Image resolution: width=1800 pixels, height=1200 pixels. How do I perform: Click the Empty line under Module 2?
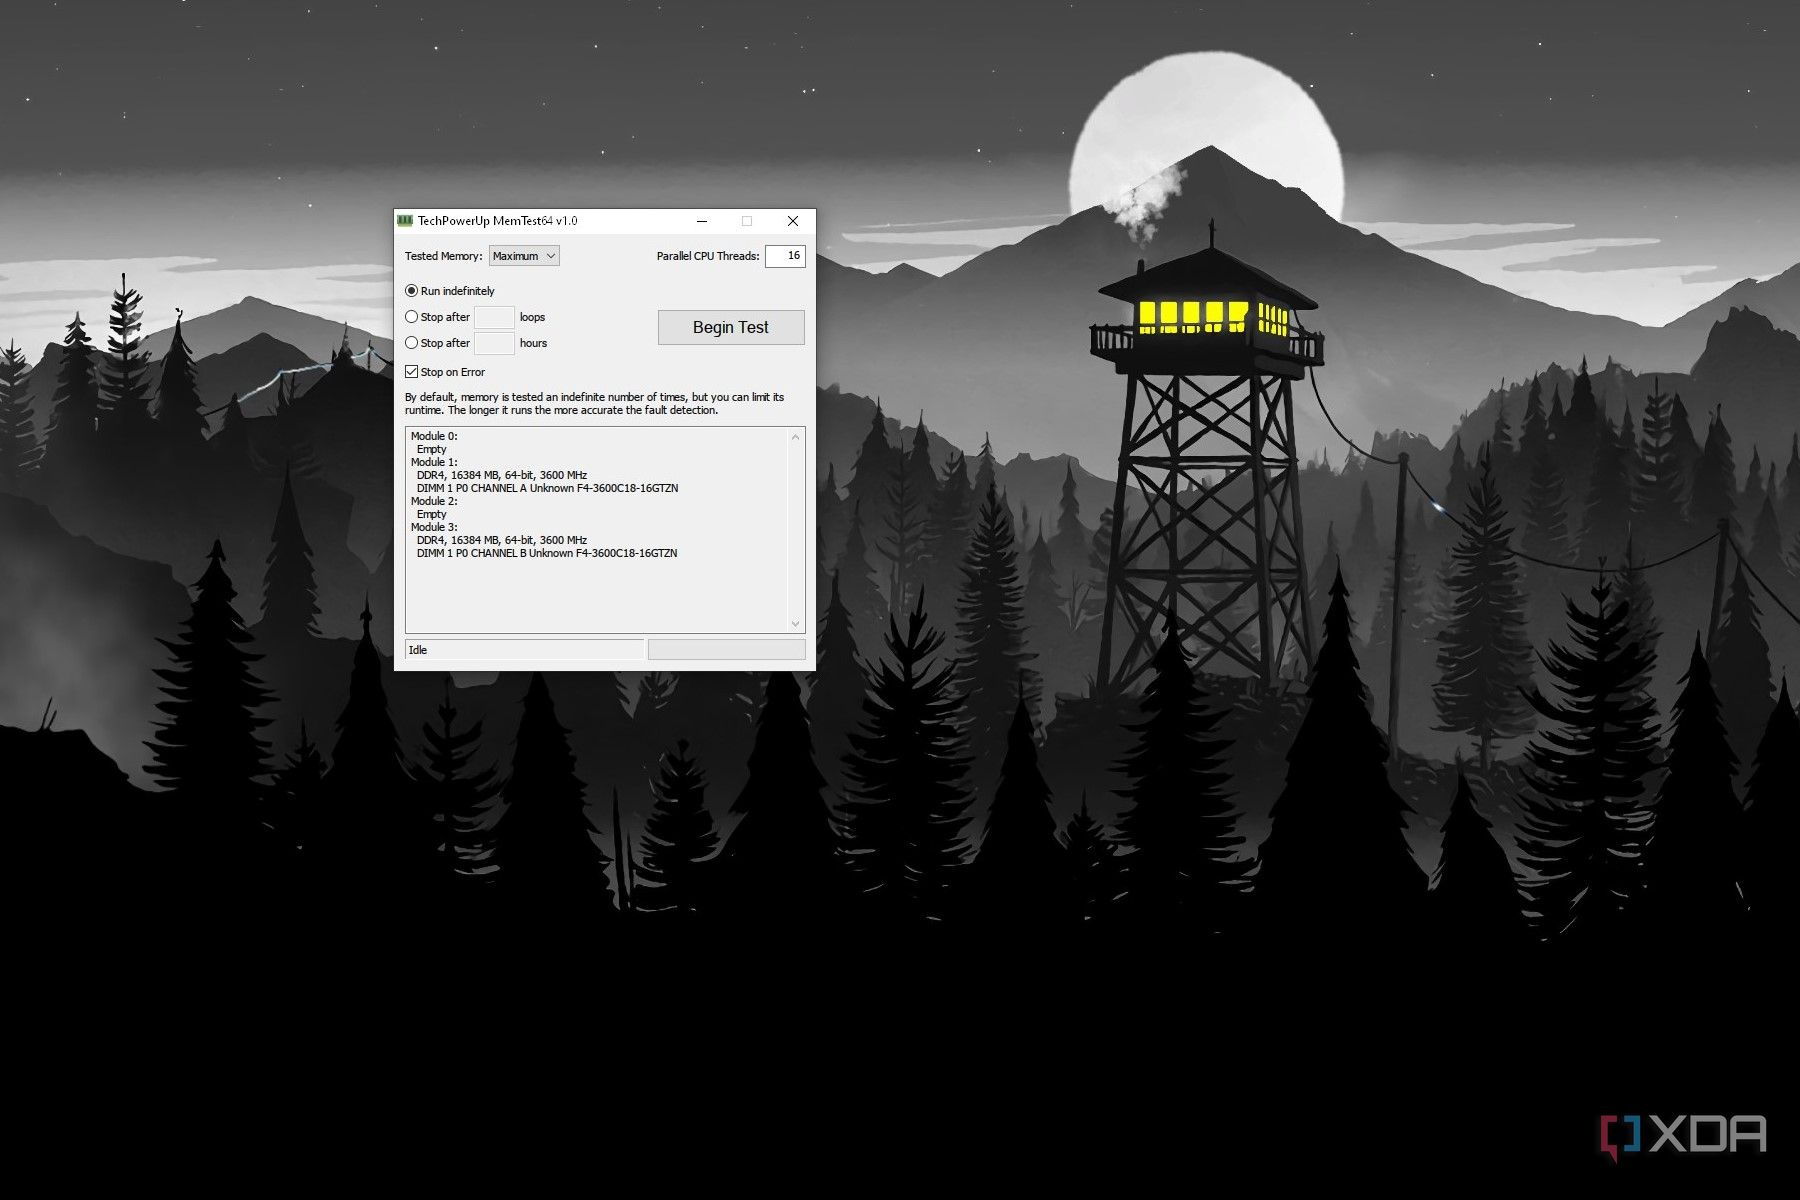432,514
